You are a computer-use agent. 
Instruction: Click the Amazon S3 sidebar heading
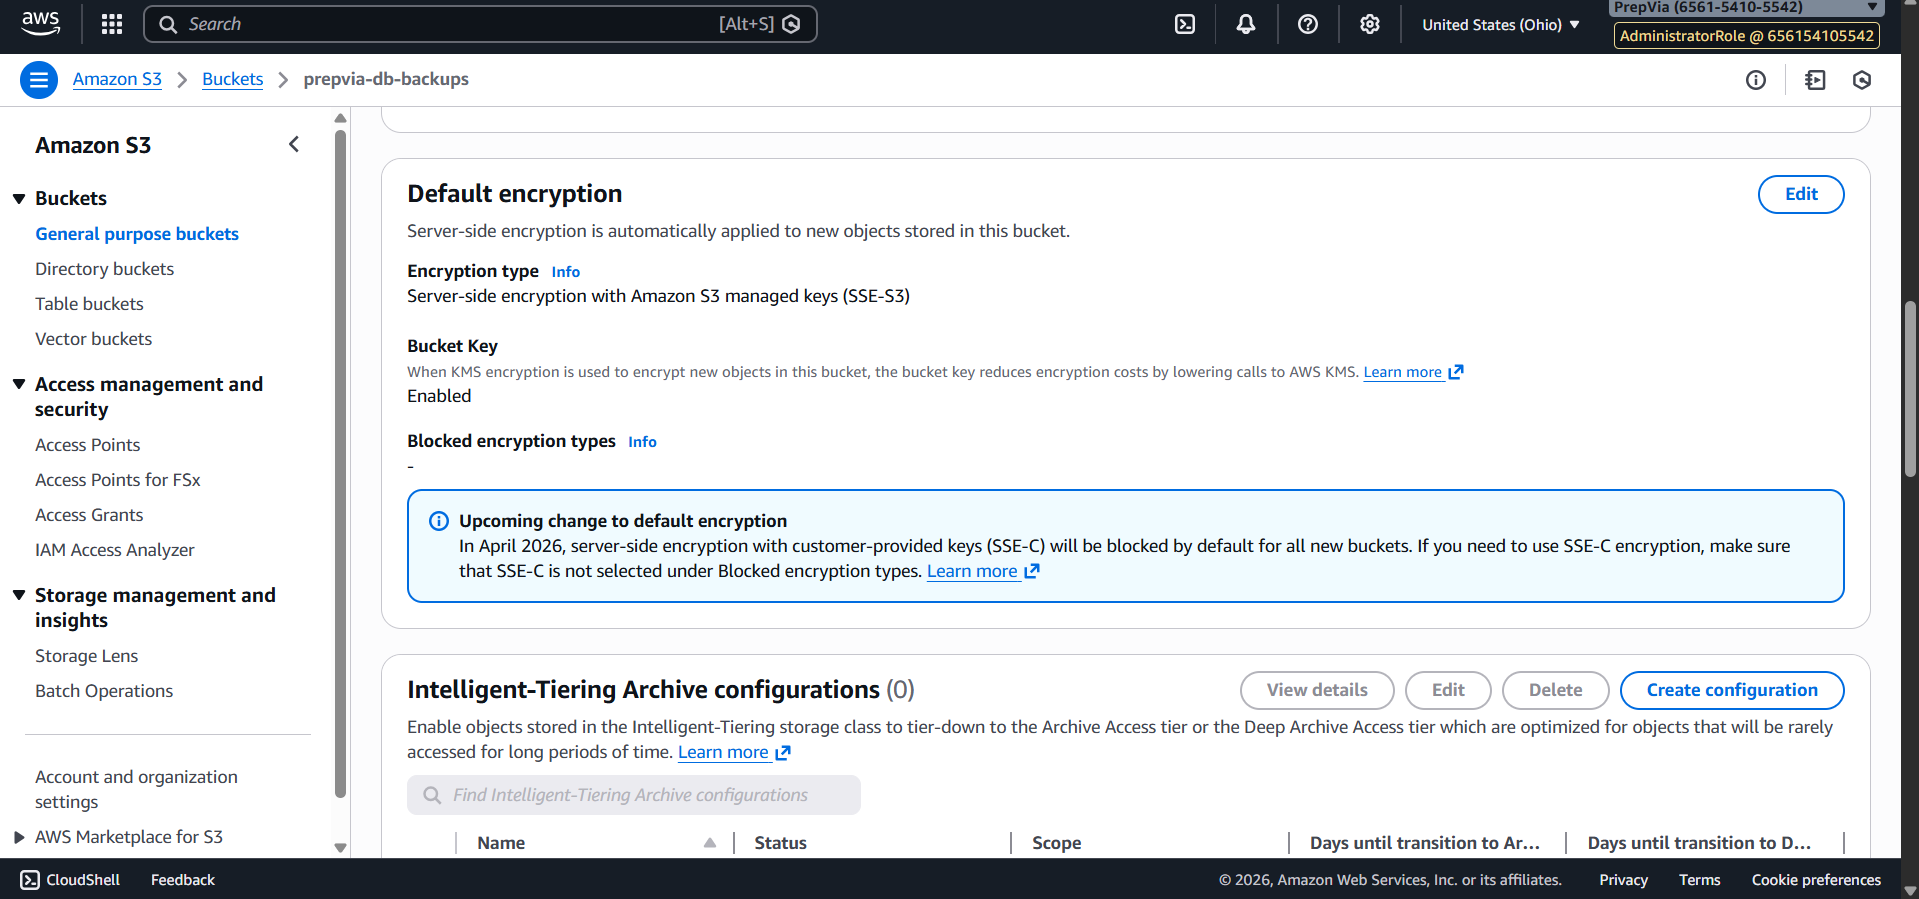(x=93, y=145)
